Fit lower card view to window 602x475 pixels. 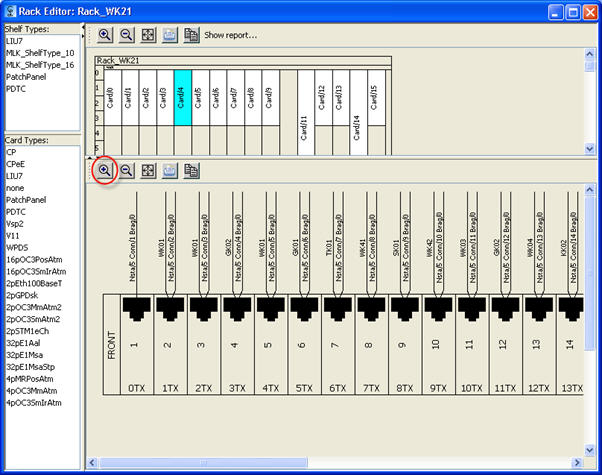(148, 170)
